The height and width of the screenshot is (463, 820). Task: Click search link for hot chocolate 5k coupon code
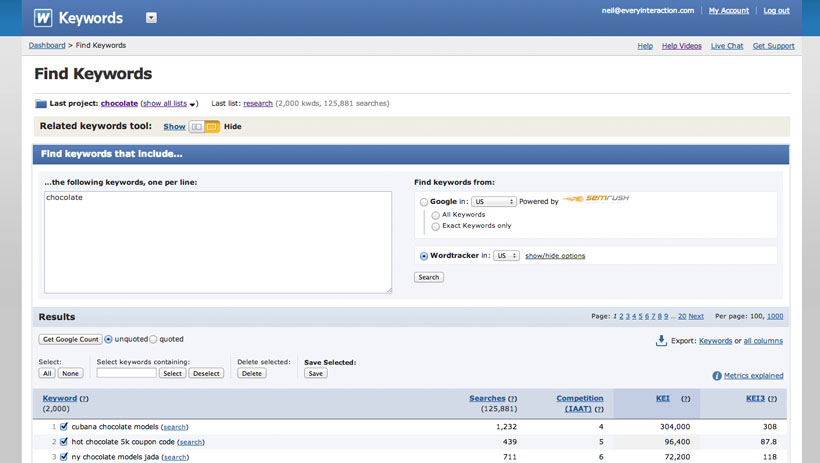click(x=191, y=442)
